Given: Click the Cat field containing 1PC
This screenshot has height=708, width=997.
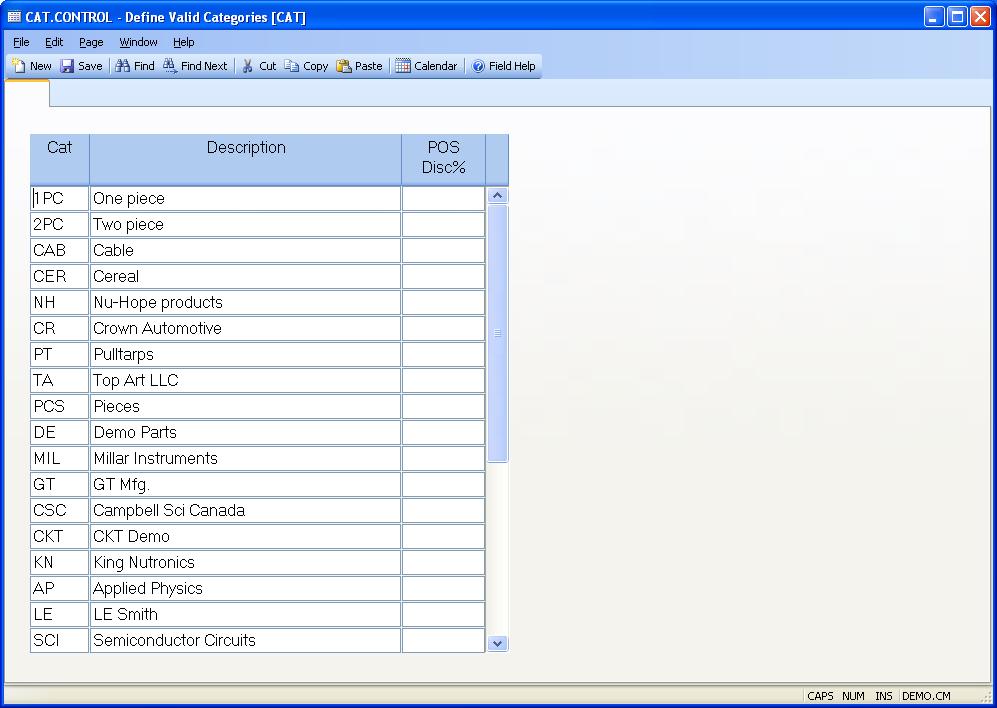Looking at the screenshot, I should coord(60,198).
